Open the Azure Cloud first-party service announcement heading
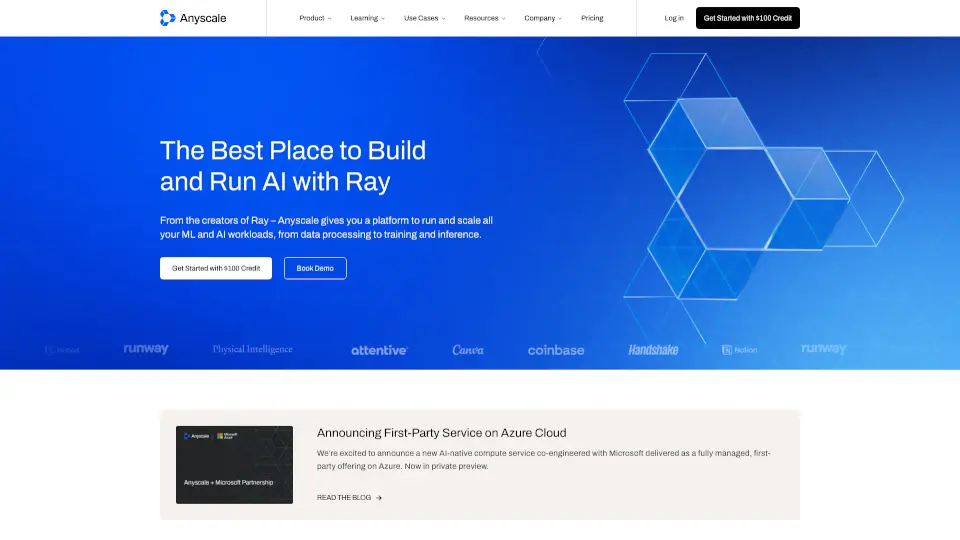This screenshot has width=960, height=540. [441, 433]
